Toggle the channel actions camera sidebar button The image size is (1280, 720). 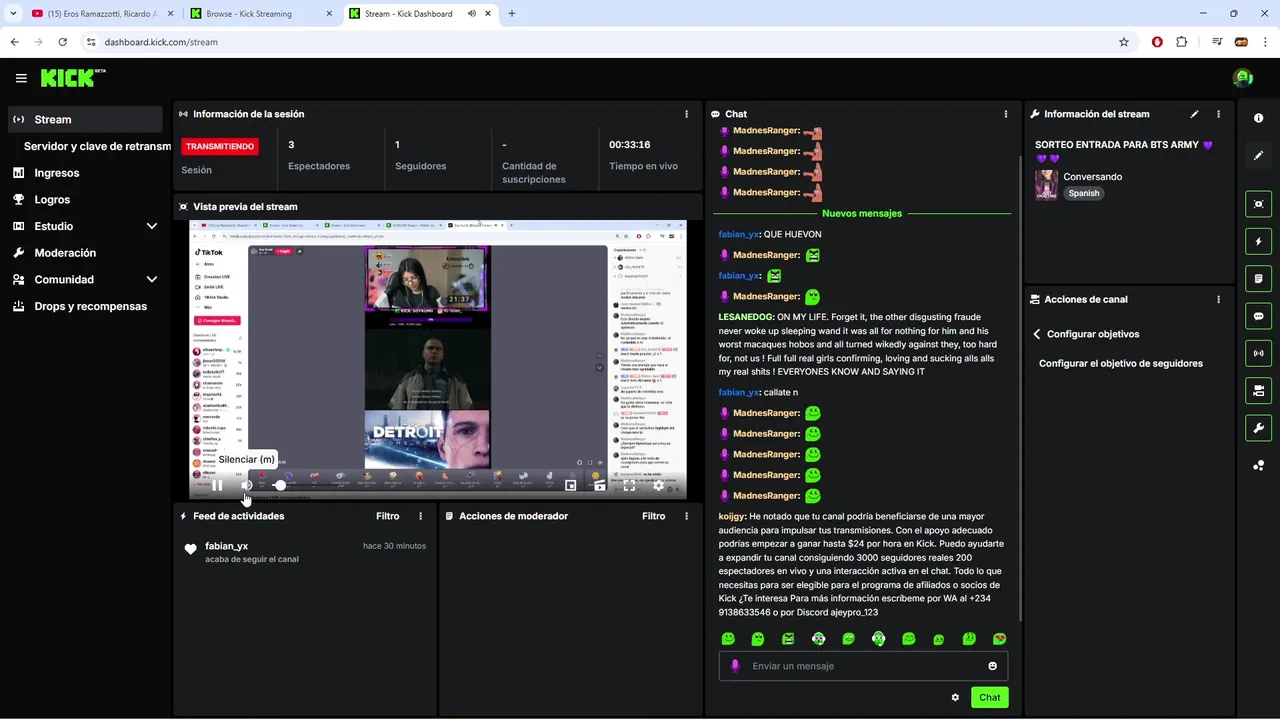[1258, 390]
